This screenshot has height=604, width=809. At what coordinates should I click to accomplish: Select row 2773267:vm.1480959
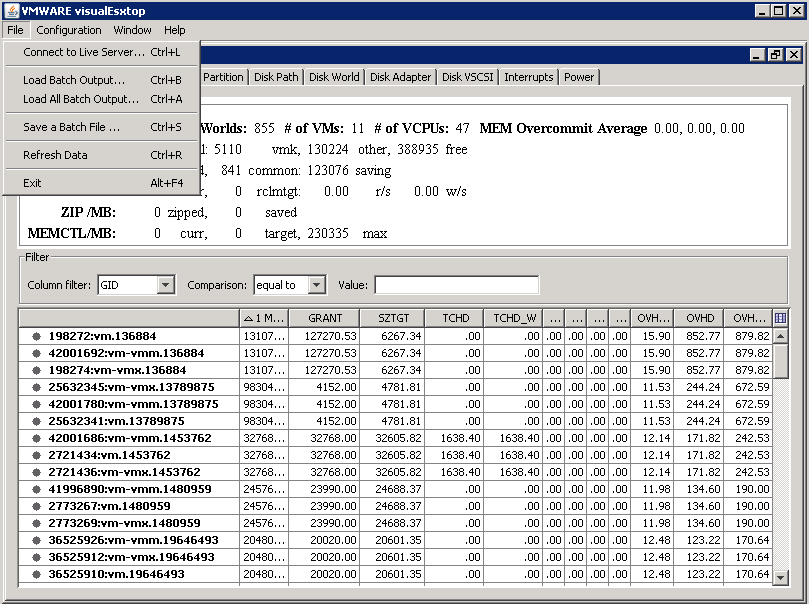pos(396,507)
